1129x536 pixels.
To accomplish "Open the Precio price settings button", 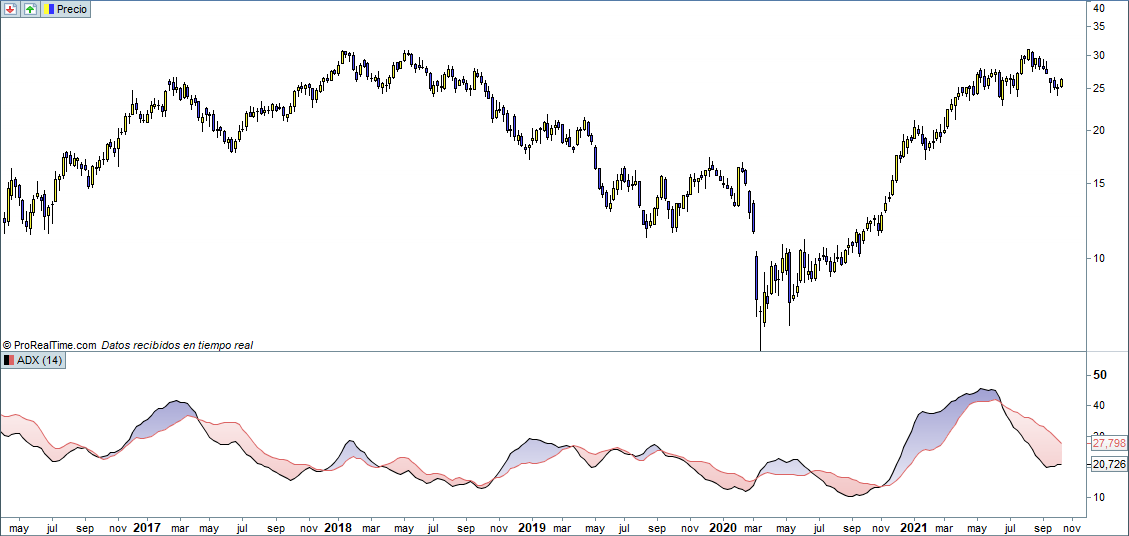I will pos(66,9).
